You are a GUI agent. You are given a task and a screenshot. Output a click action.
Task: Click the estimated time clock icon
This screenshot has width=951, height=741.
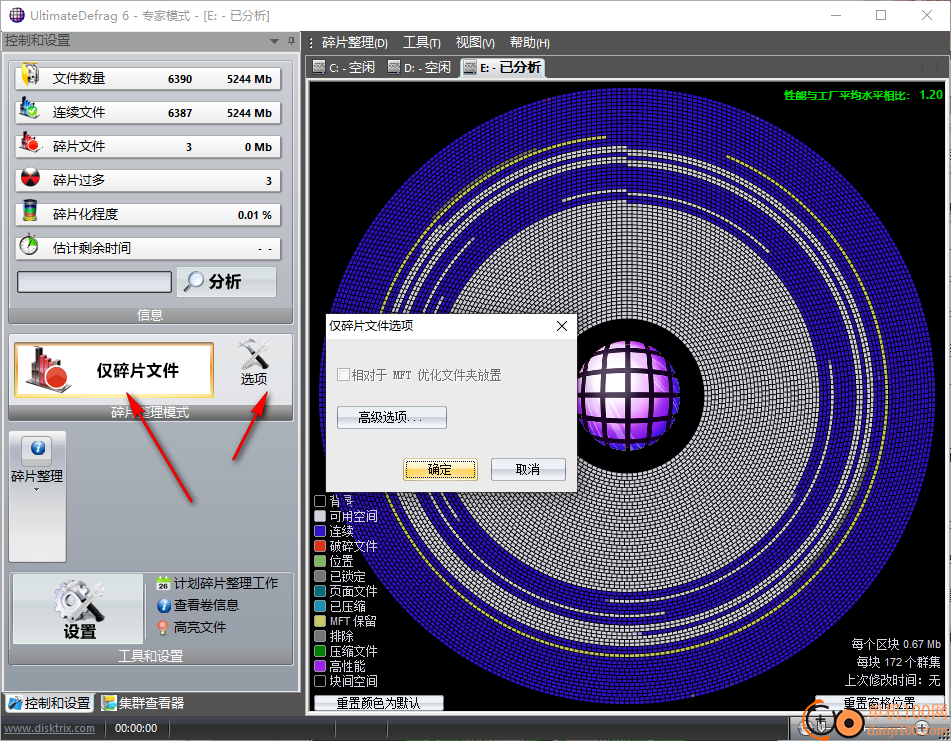[x=29, y=245]
